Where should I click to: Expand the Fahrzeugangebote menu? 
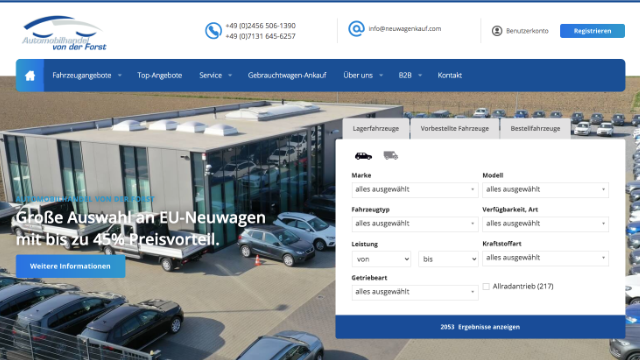click(x=87, y=76)
